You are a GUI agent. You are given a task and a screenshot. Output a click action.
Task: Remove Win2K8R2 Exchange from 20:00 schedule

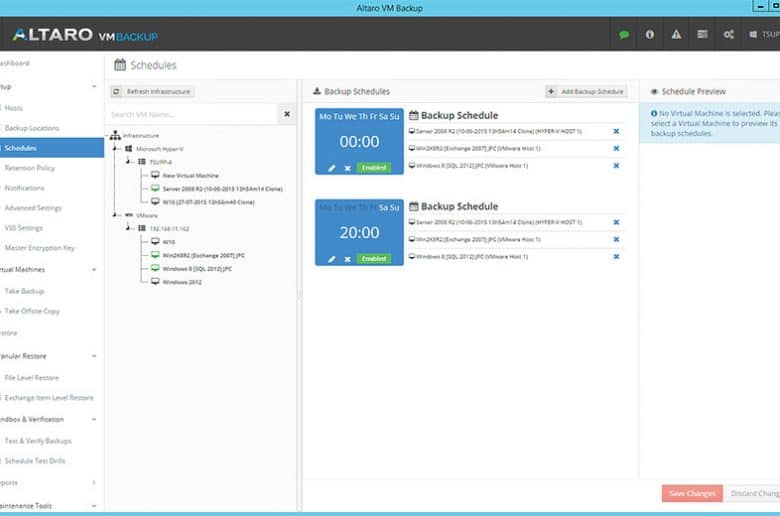click(x=616, y=239)
